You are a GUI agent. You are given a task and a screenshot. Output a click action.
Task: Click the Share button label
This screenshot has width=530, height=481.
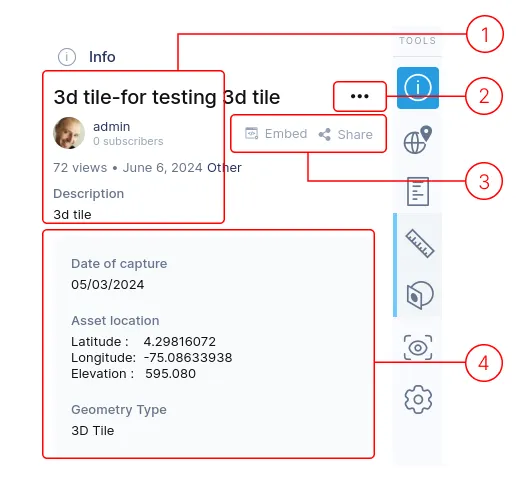tap(355, 135)
